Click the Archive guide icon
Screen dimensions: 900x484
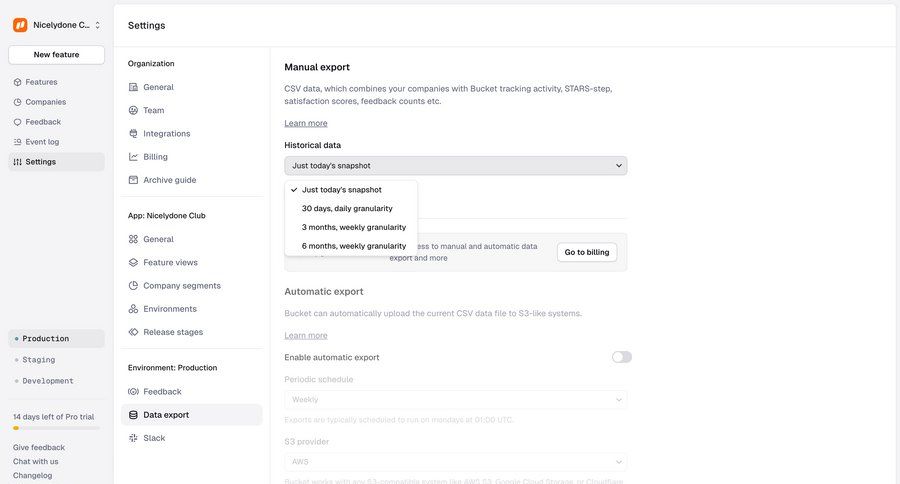coord(133,180)
